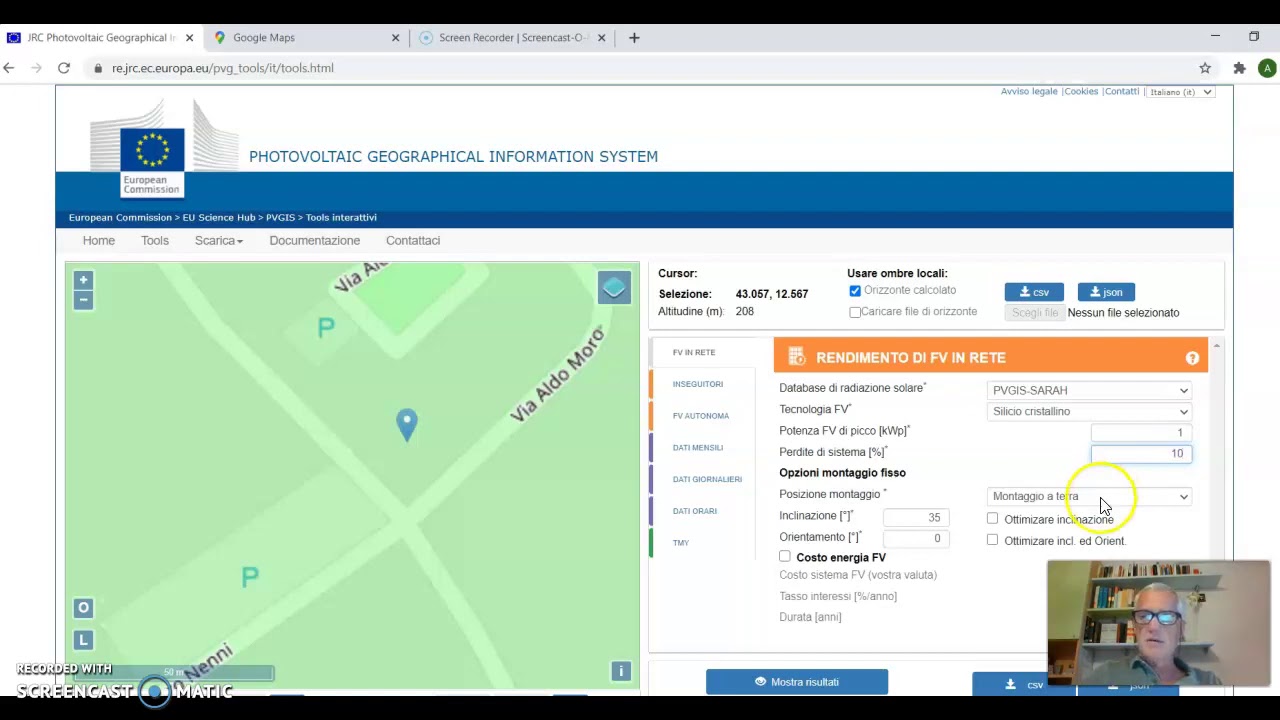Select the TMY tab

click(x=681, y=542)
